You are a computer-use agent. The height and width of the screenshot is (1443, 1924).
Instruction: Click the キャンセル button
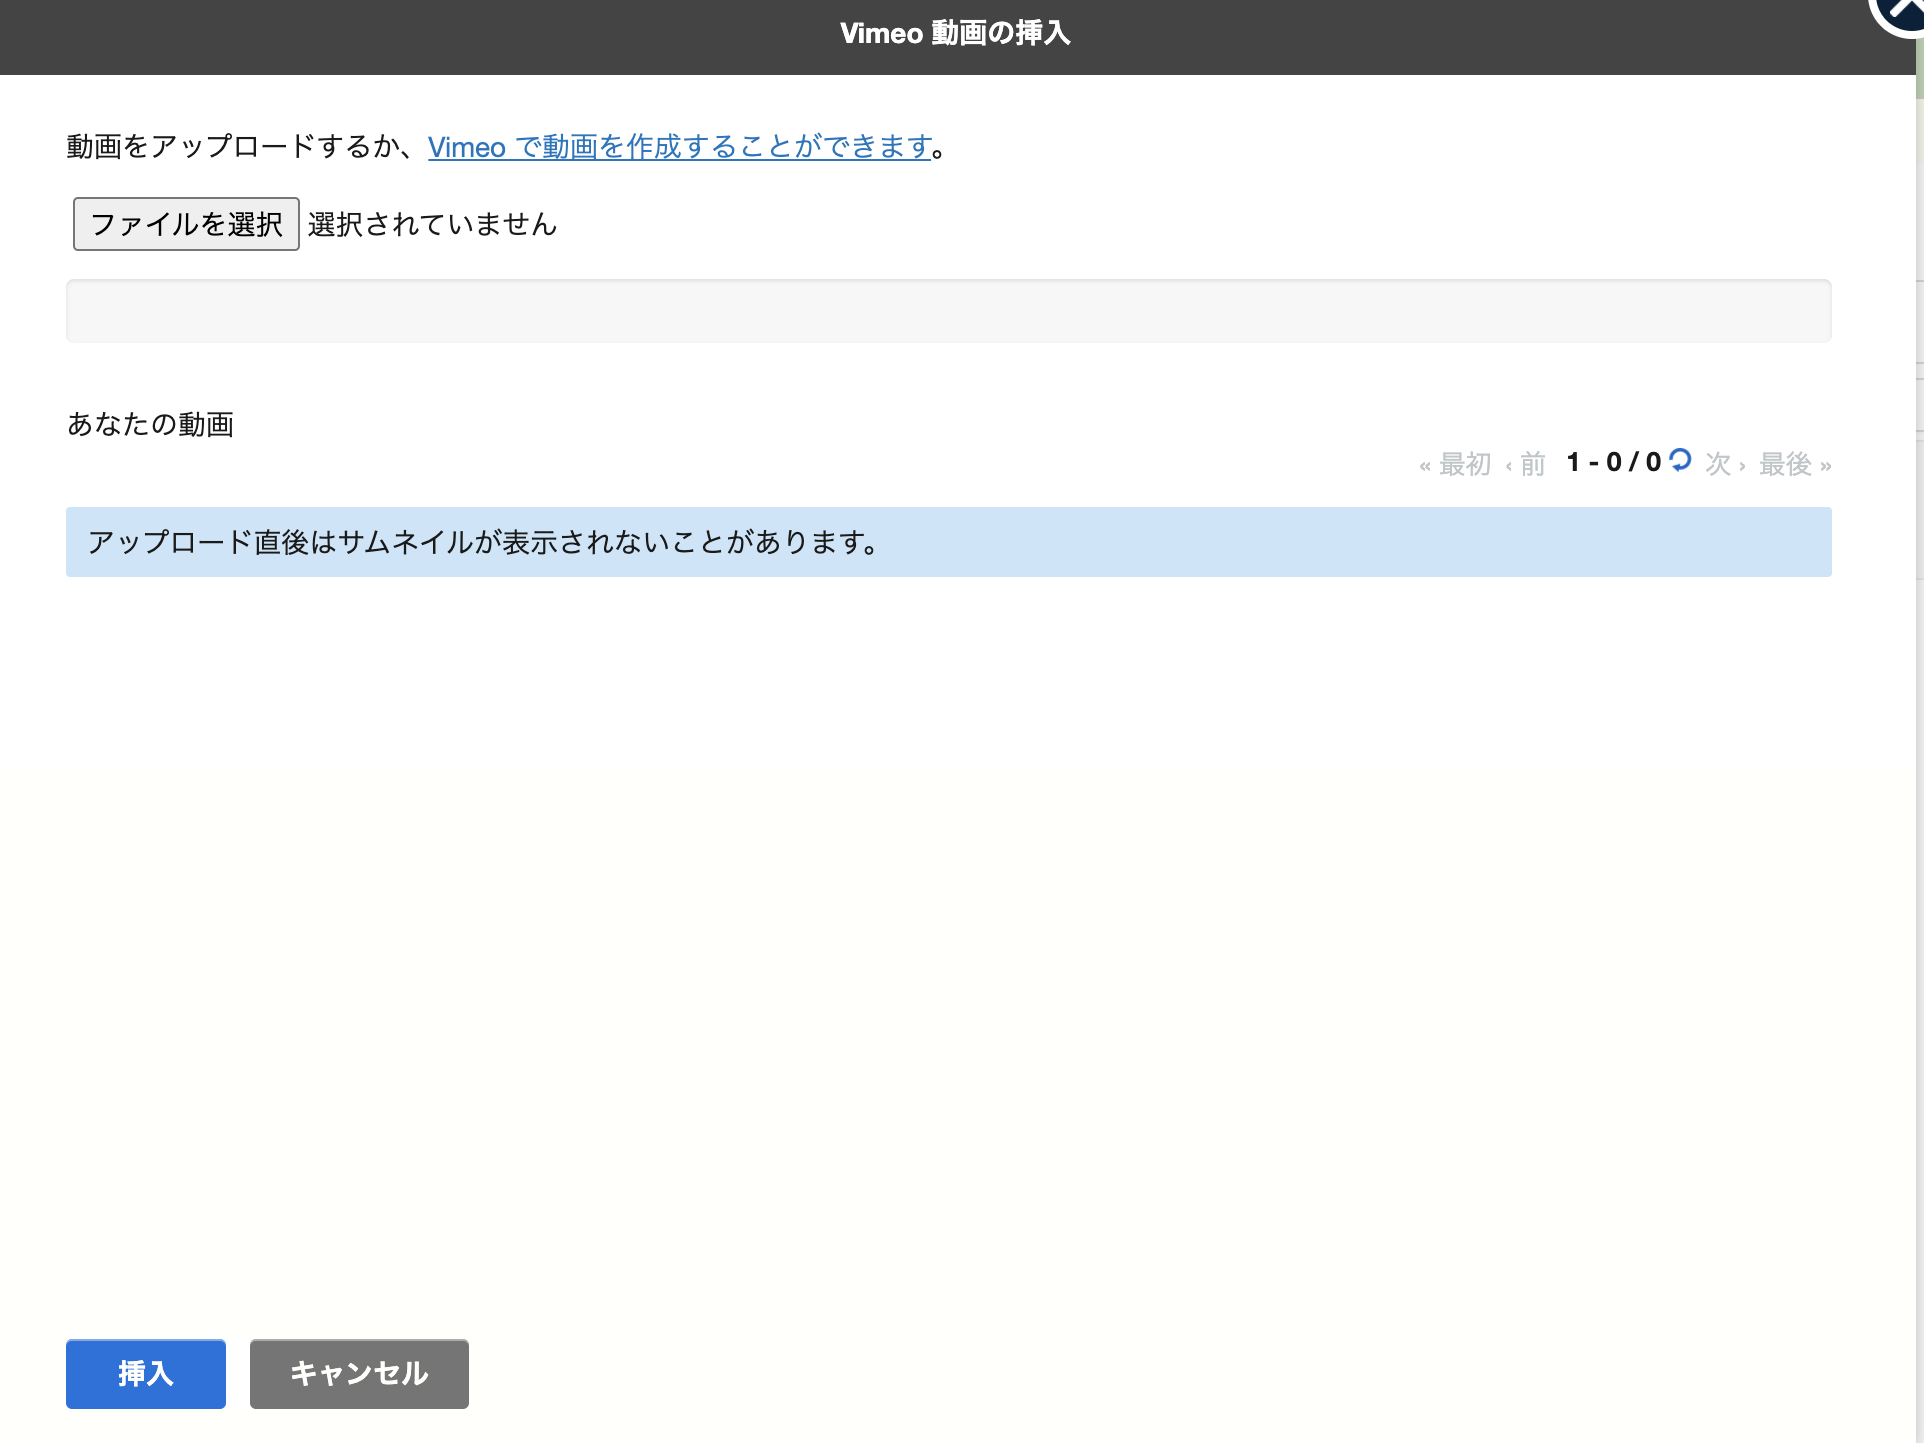point(359,1373)
